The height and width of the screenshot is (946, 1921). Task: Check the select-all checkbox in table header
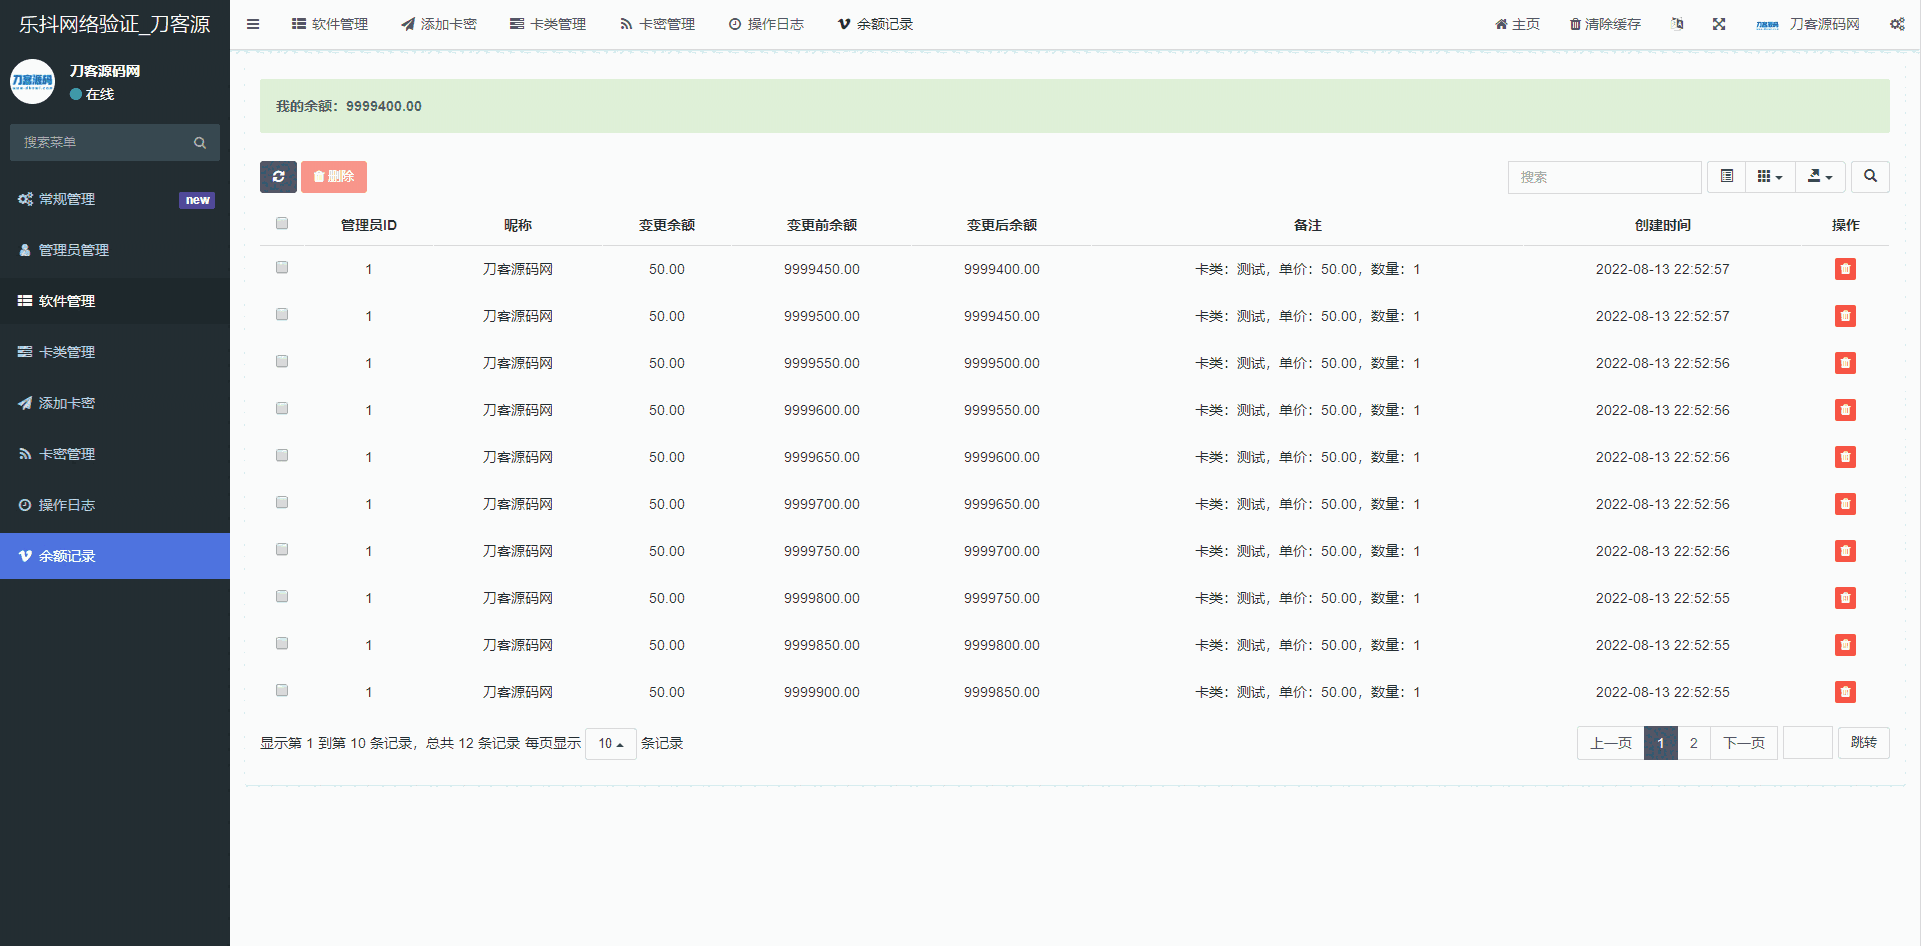click(x=282, y=224)
